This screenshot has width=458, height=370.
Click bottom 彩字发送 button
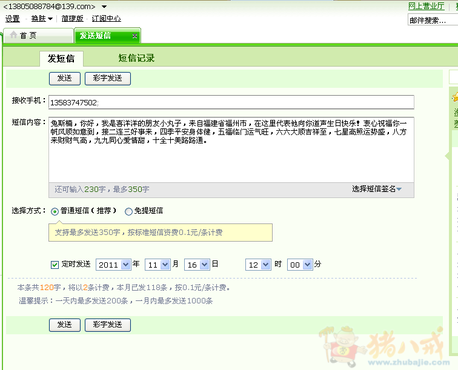(x=108, y=325)
